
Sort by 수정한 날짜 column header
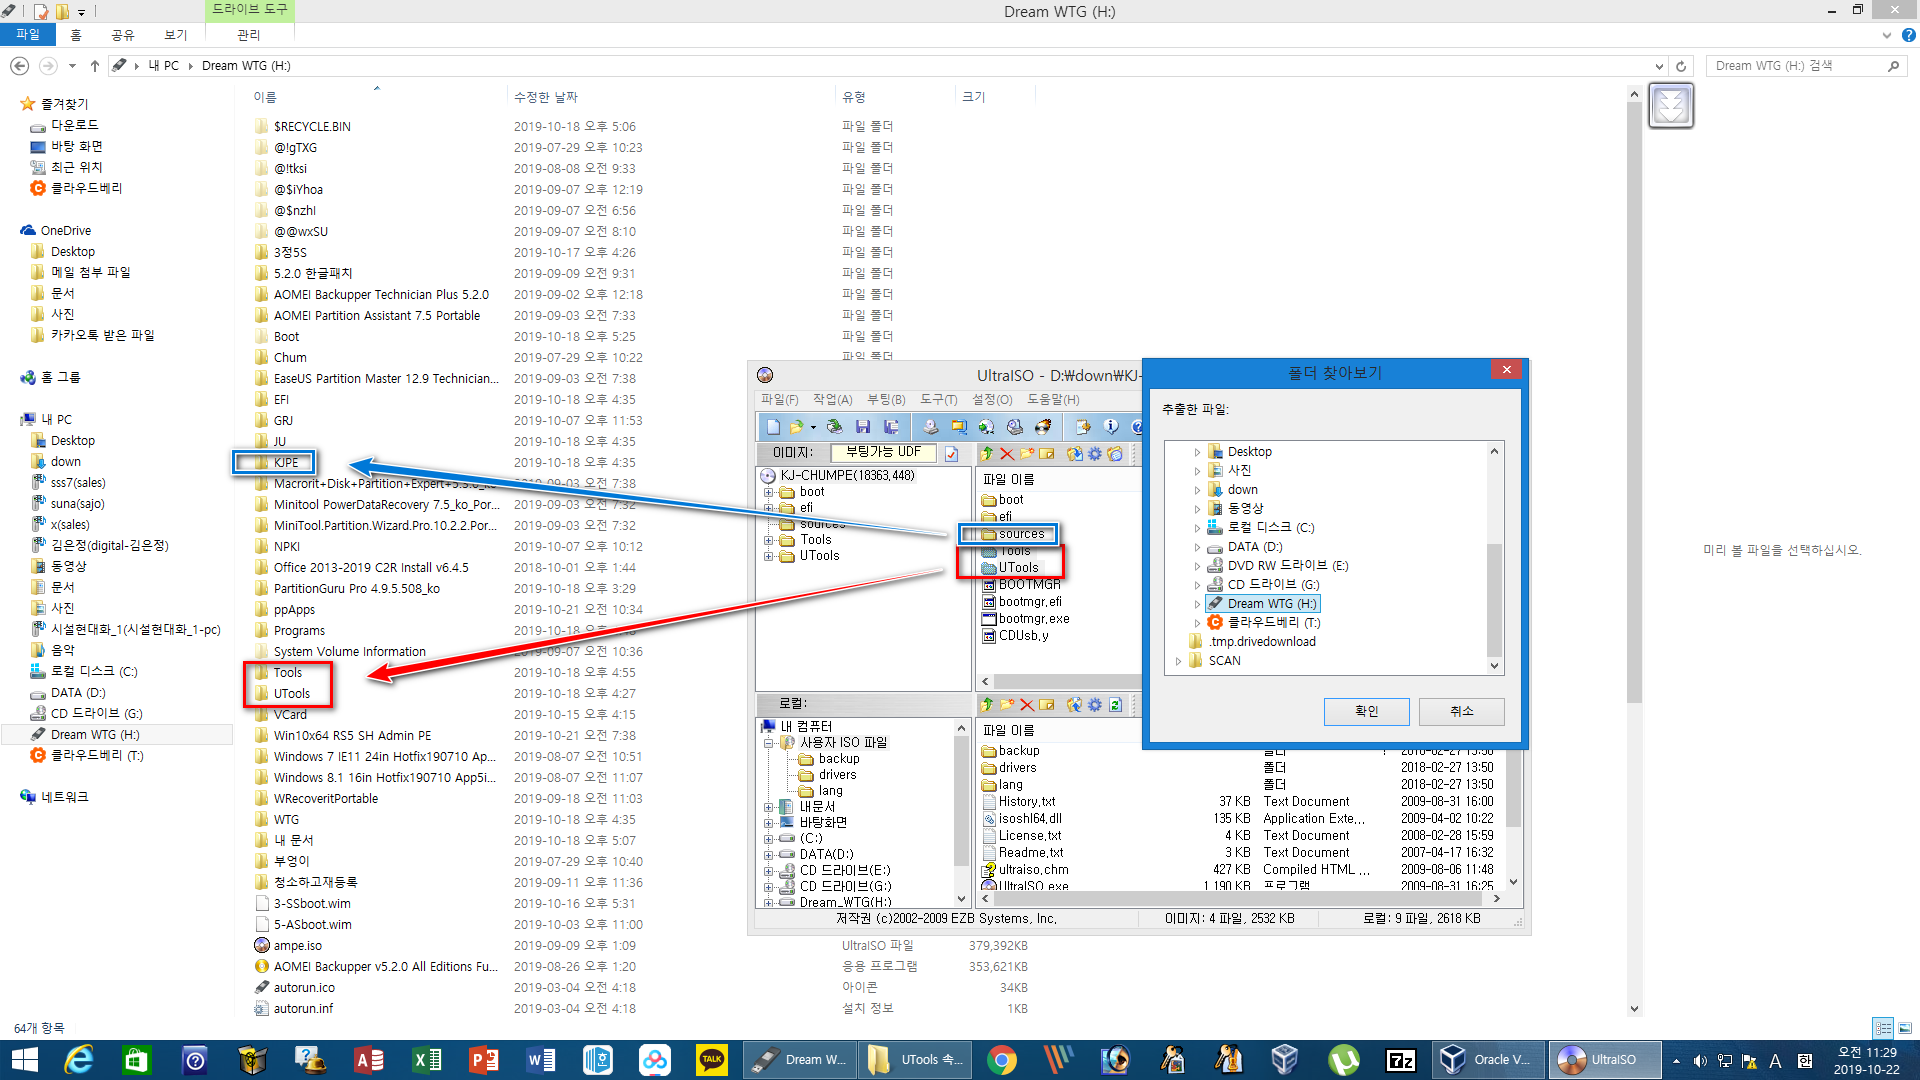(546, 97)
